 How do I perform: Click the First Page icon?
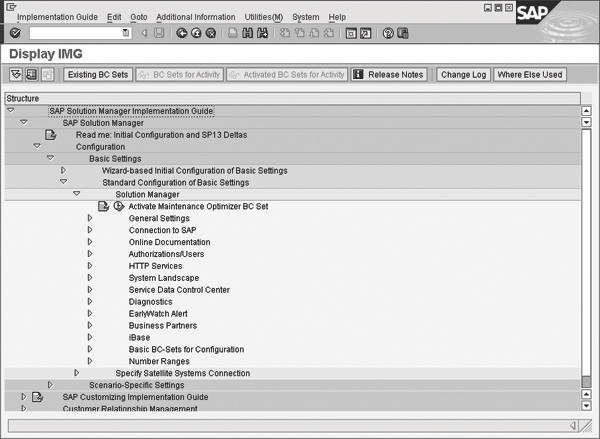[285, 33]
